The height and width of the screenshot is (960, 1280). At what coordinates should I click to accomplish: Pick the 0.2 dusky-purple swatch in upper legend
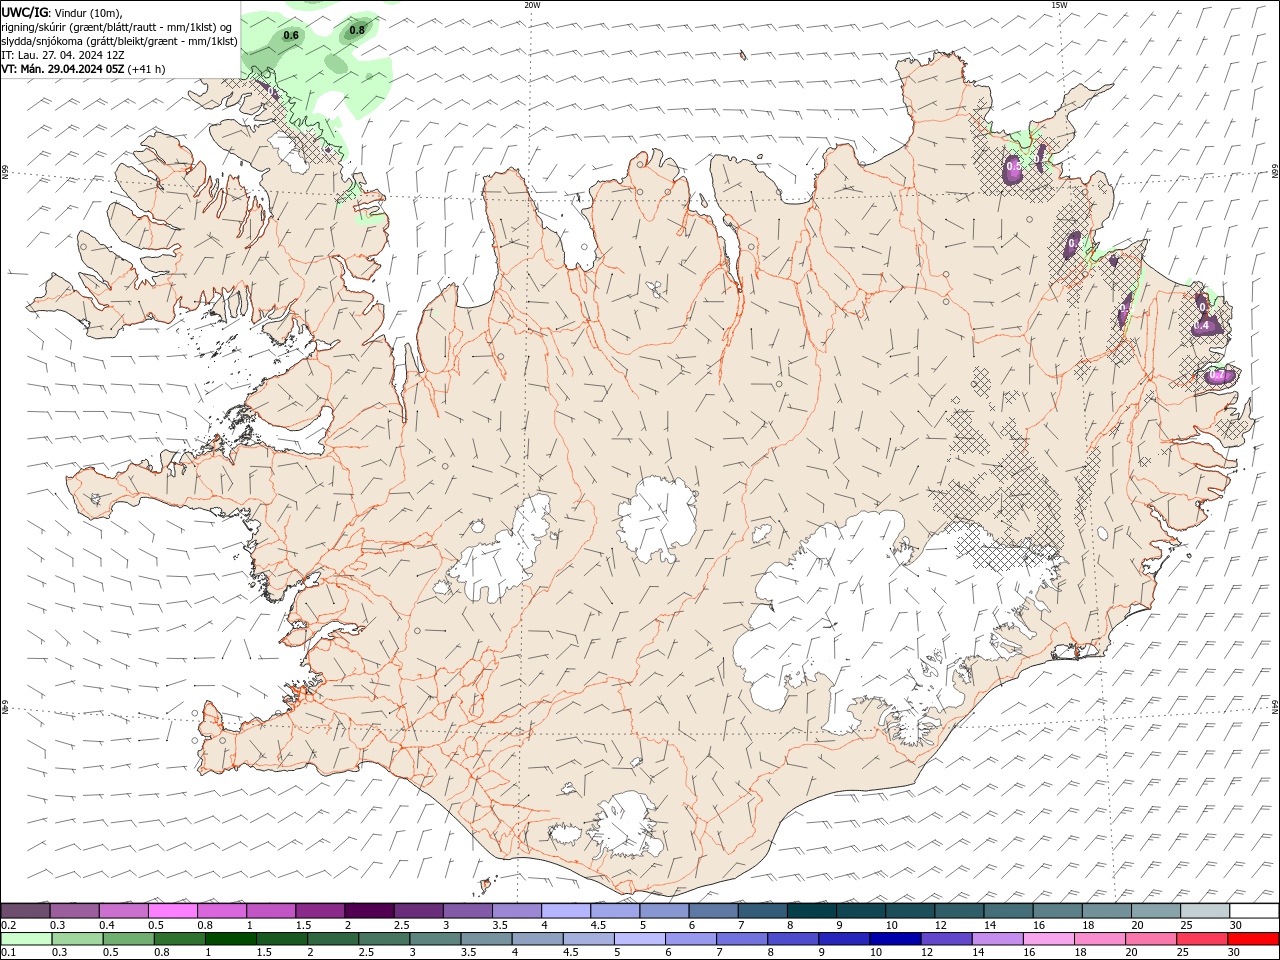point(25,910)
